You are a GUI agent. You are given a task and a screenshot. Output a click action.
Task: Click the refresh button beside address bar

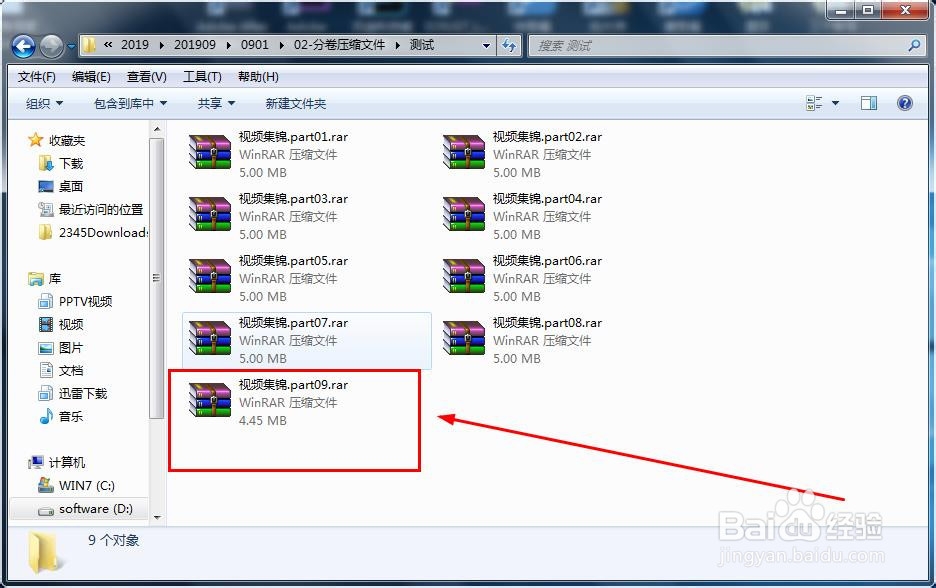point(509,45)
